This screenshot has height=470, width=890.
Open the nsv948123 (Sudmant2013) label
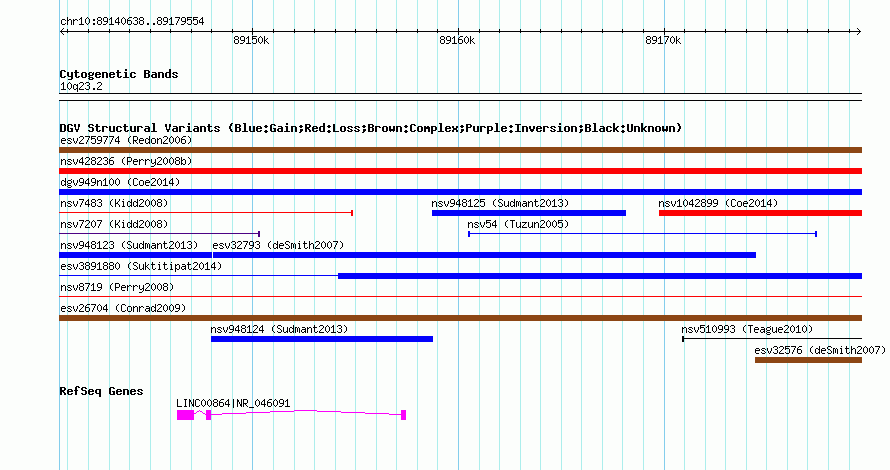(129, 245)
